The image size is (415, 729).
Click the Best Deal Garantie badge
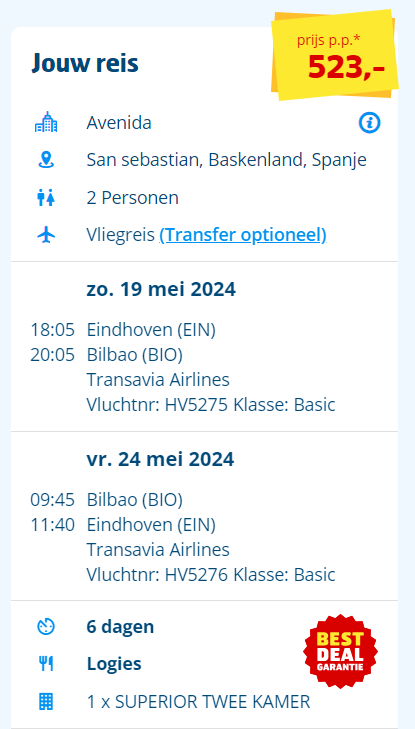pos(341,651)
